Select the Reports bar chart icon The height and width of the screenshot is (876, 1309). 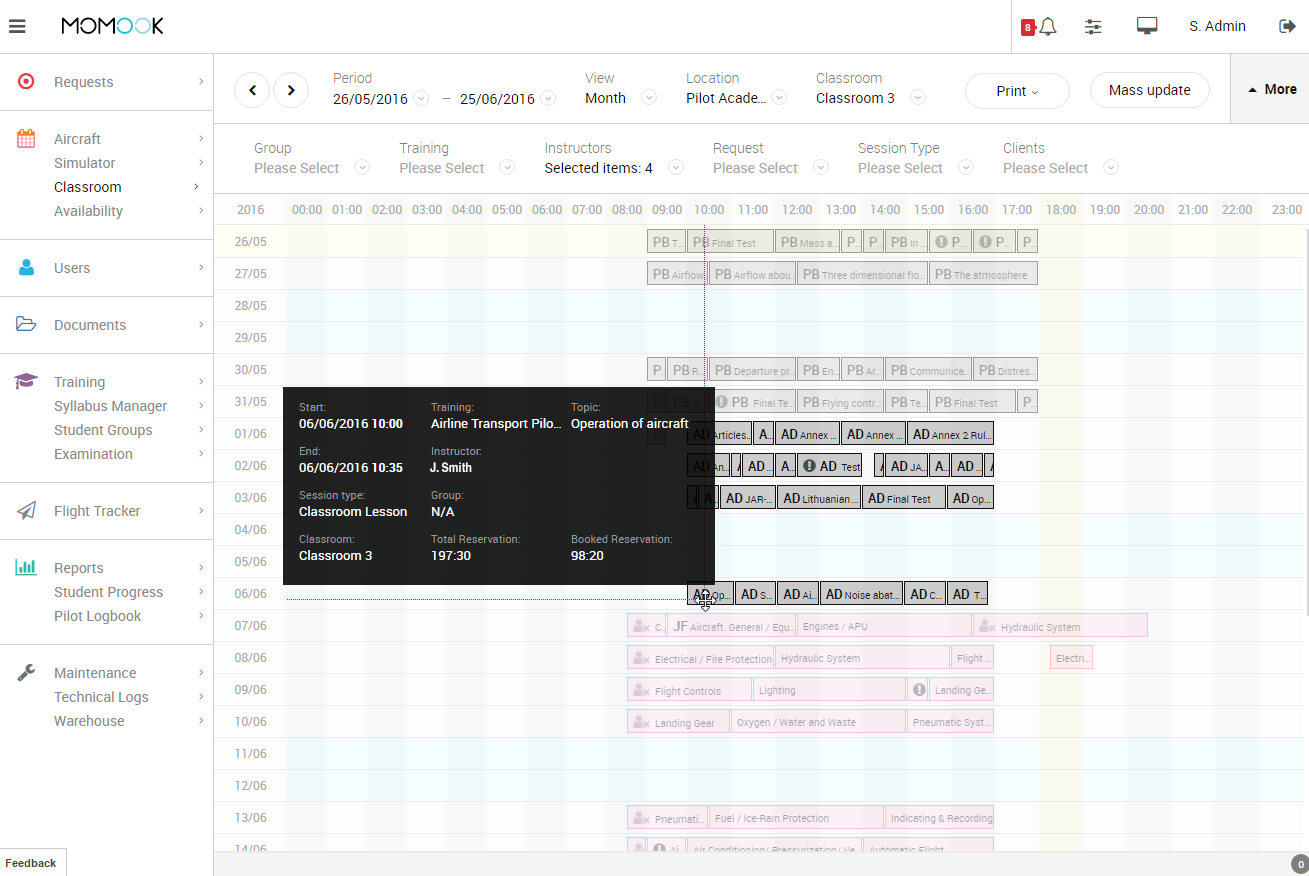point(24,567)
